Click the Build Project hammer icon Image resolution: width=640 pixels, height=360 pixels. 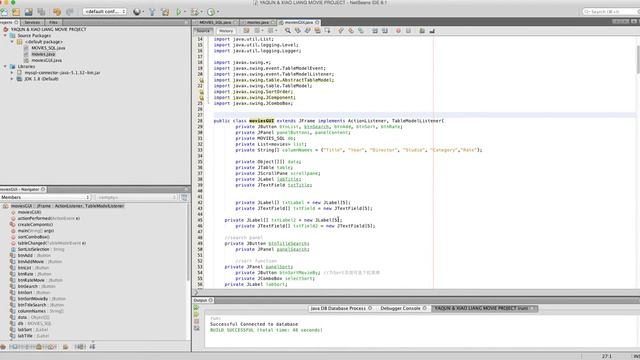click(x=152, y=12)
